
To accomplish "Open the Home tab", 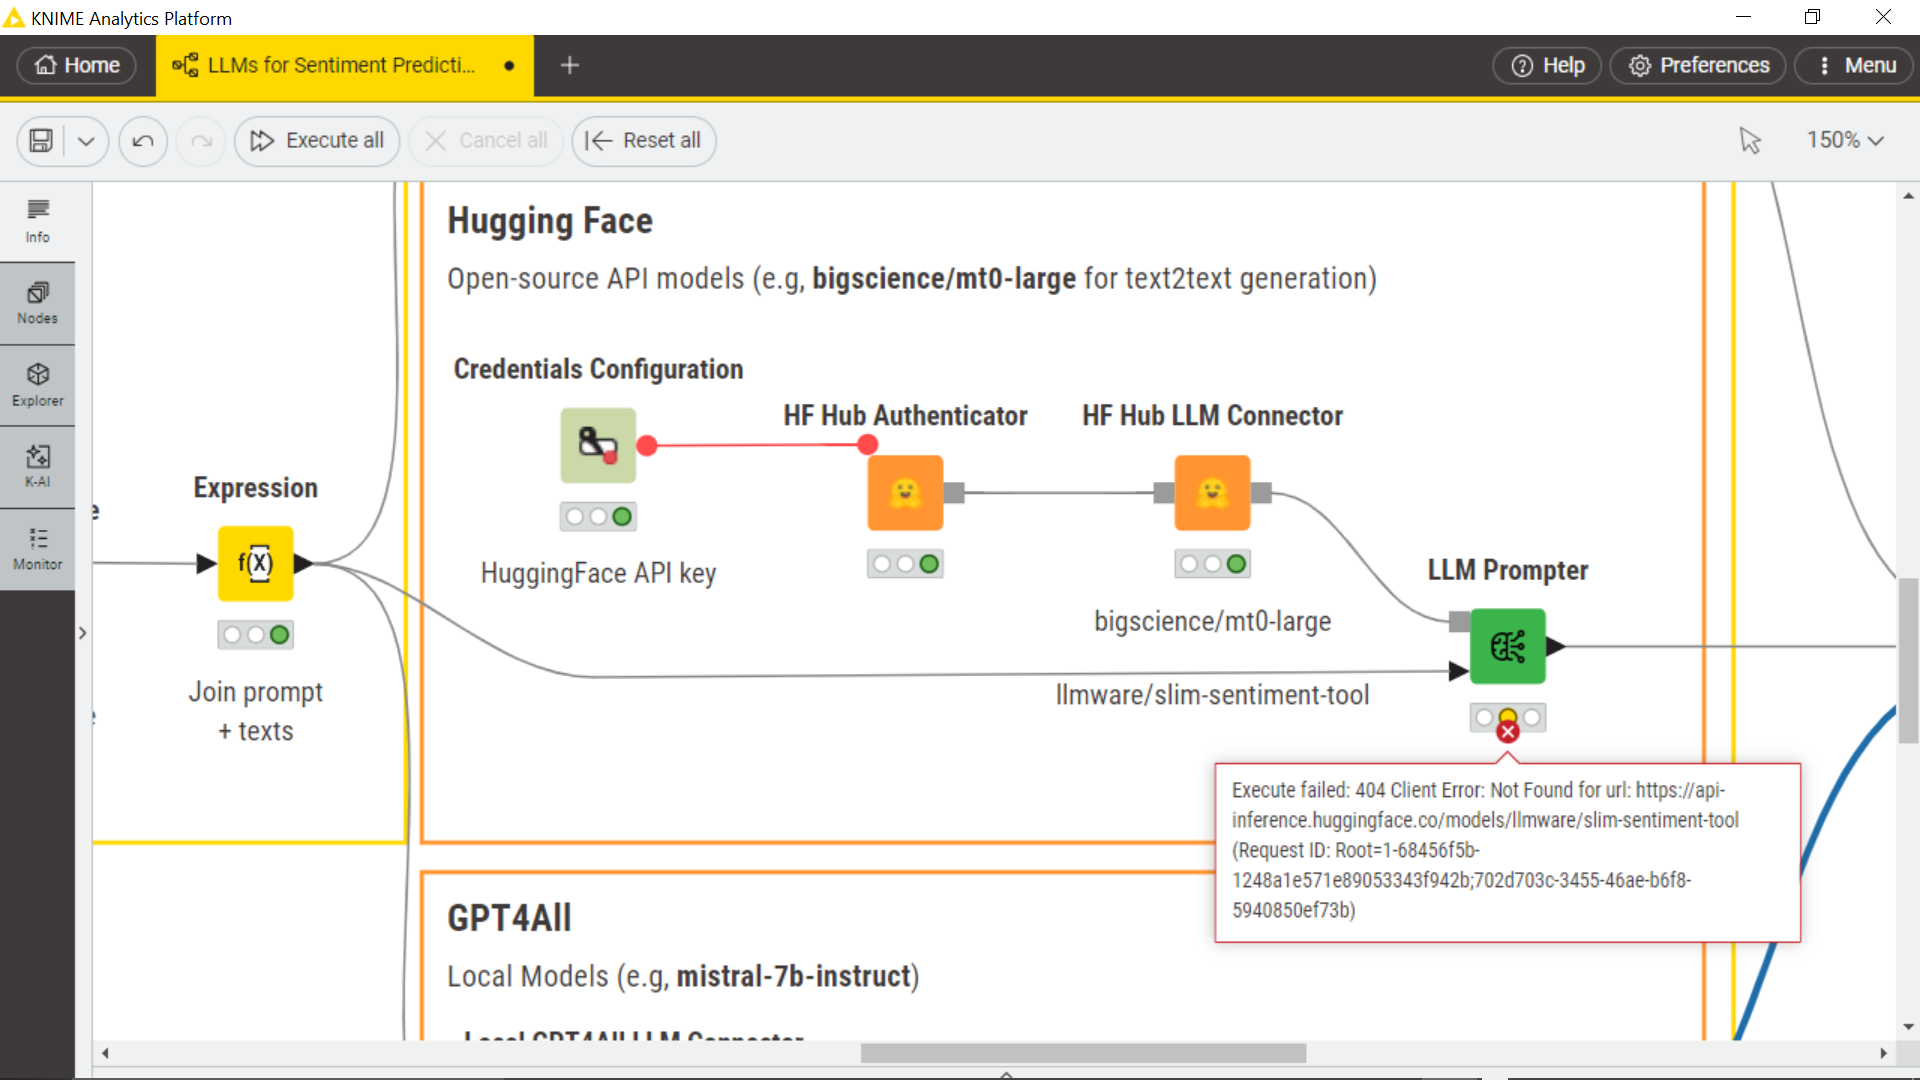I will click(x=77, y=65).
